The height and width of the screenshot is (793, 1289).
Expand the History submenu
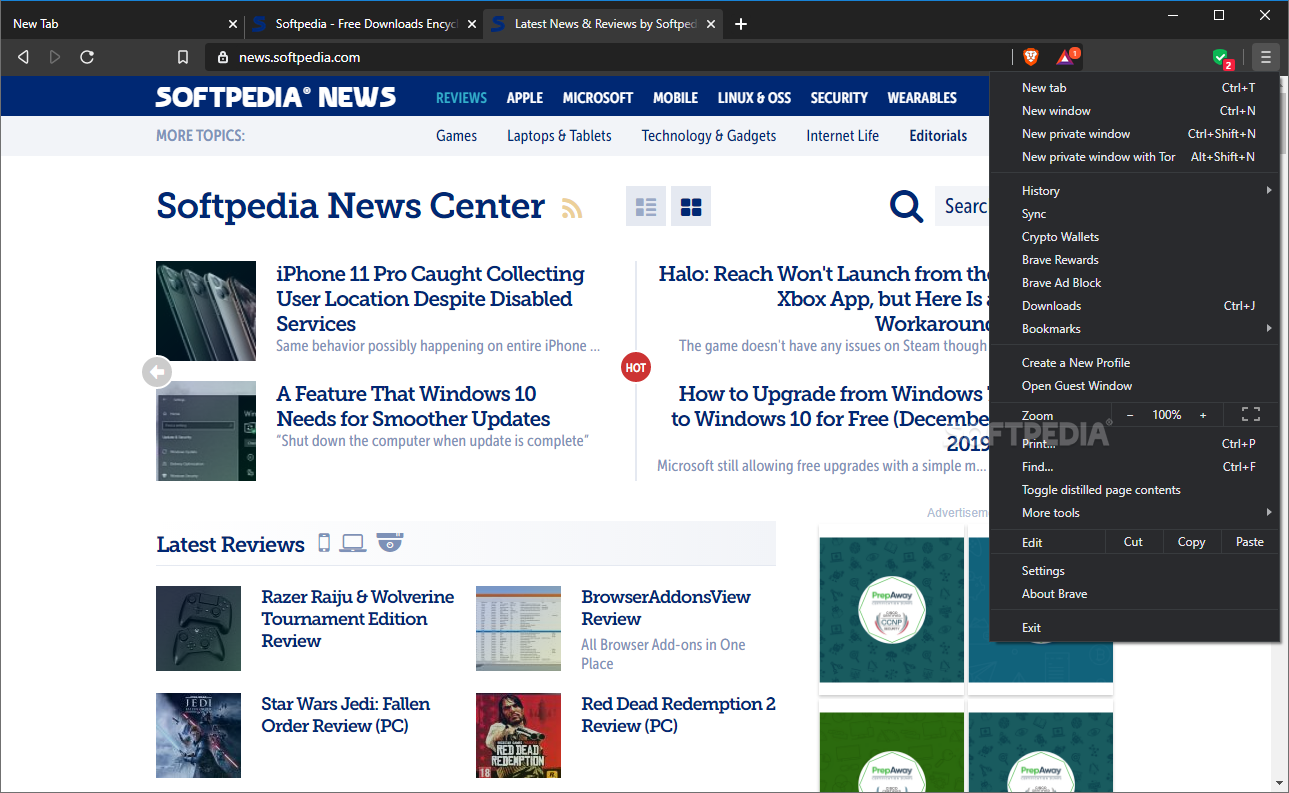1134,190
